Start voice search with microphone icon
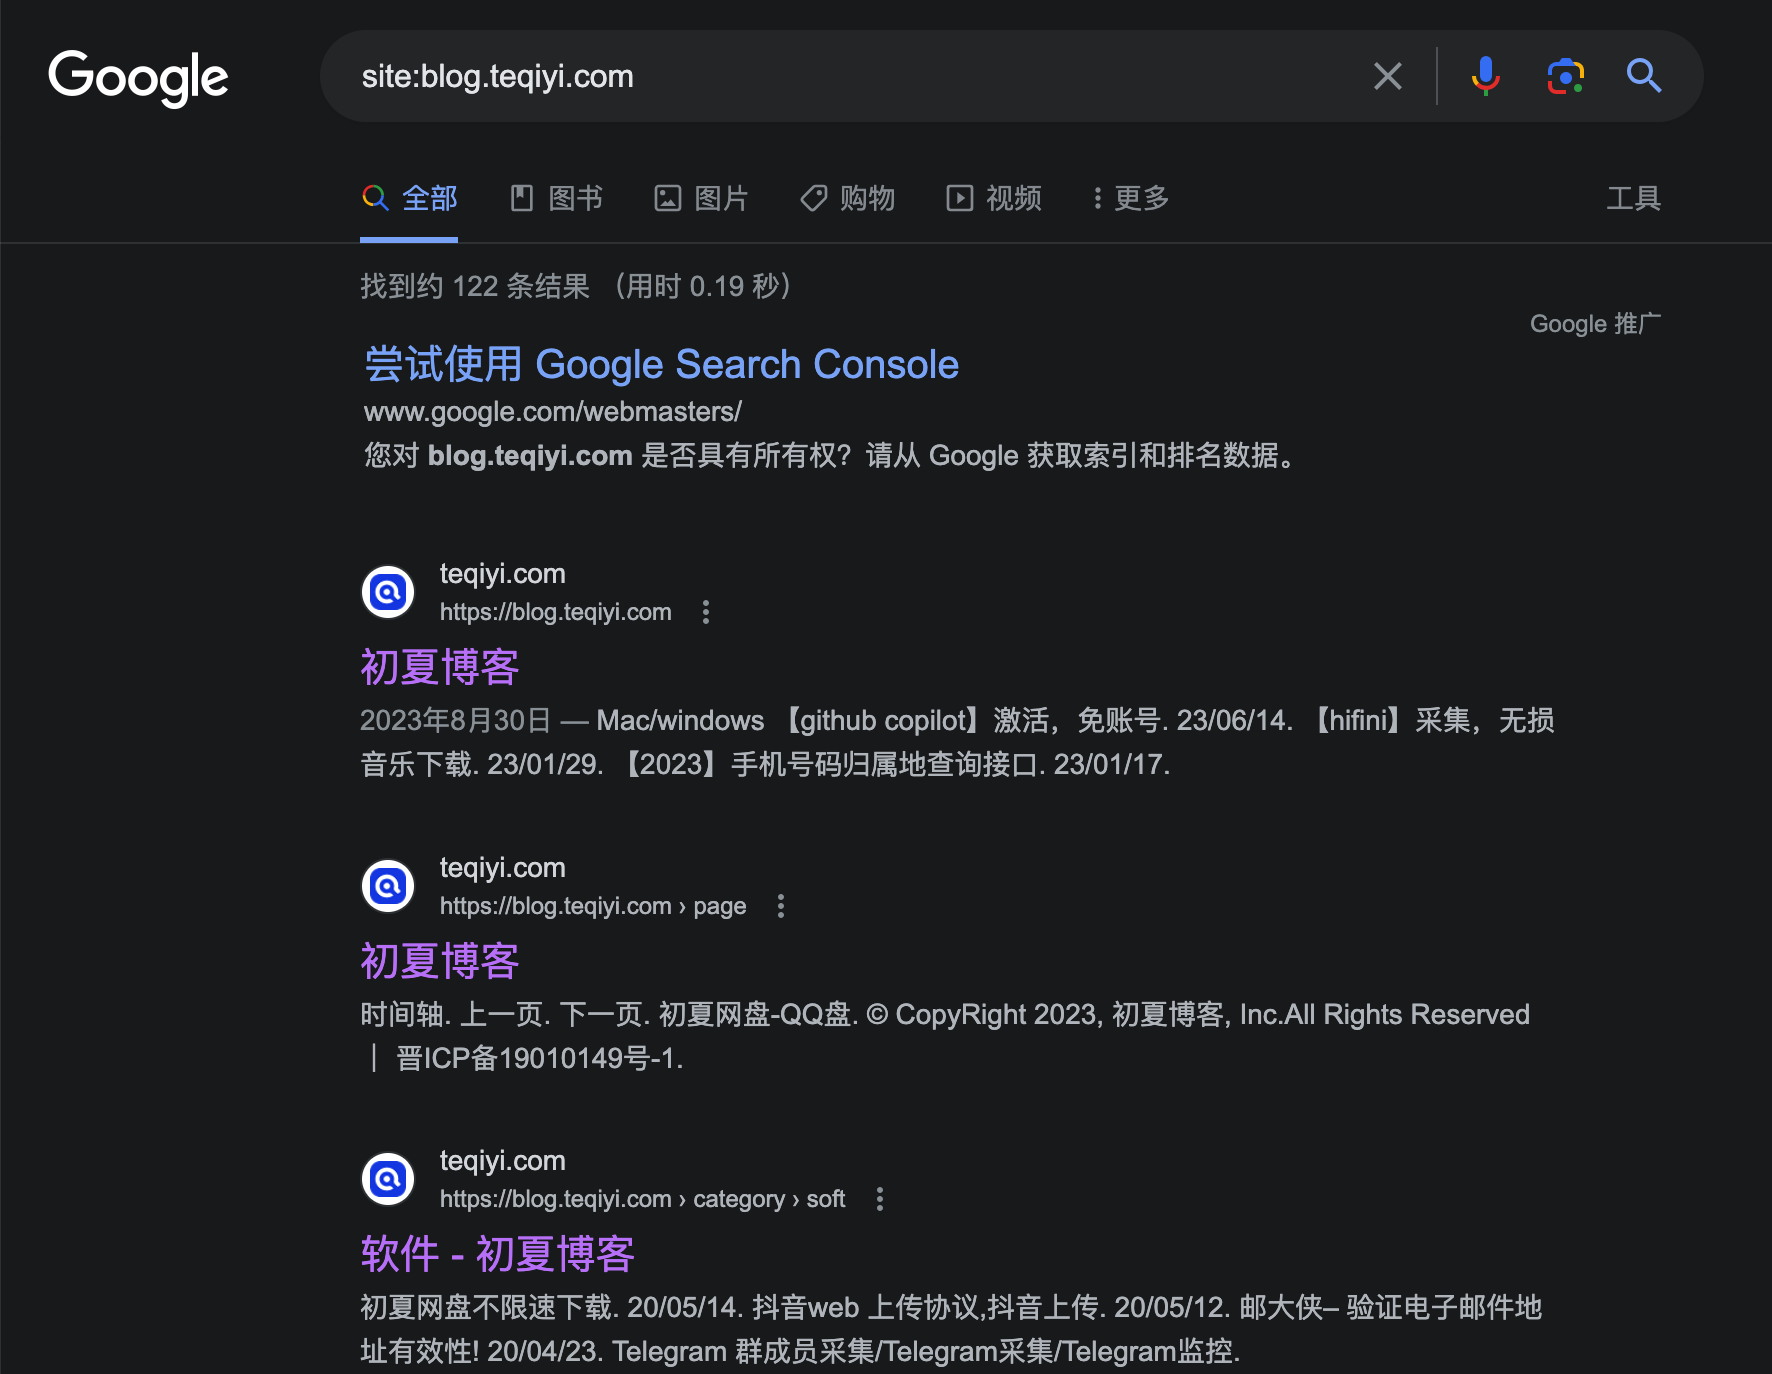Image resolution: width=1772 pixels, height=1374 pixels. [1485, 76]
